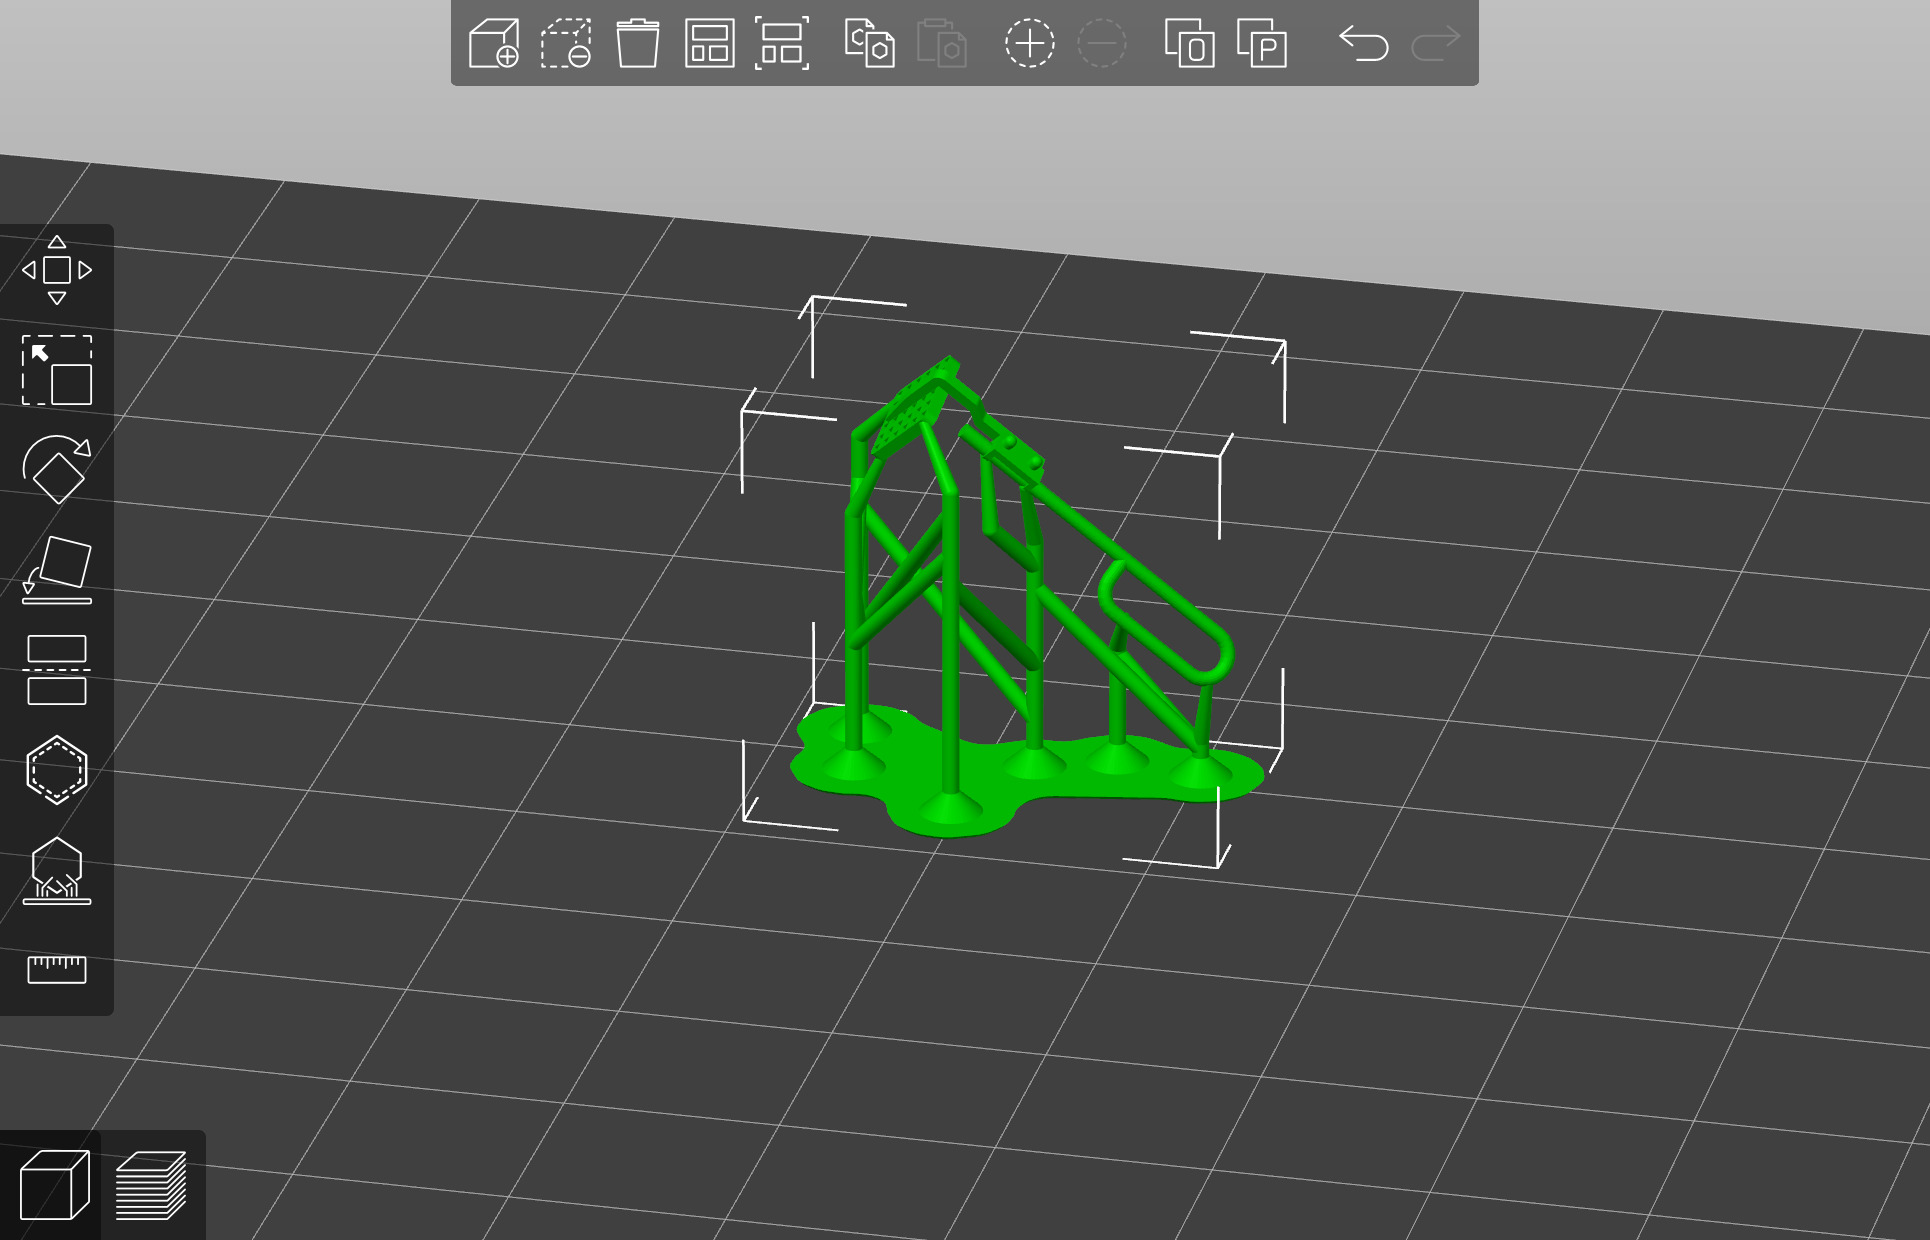Select the Move tool with arrows
Viewport: 1930px width, 1240px height.
click(x=57, y=270)
